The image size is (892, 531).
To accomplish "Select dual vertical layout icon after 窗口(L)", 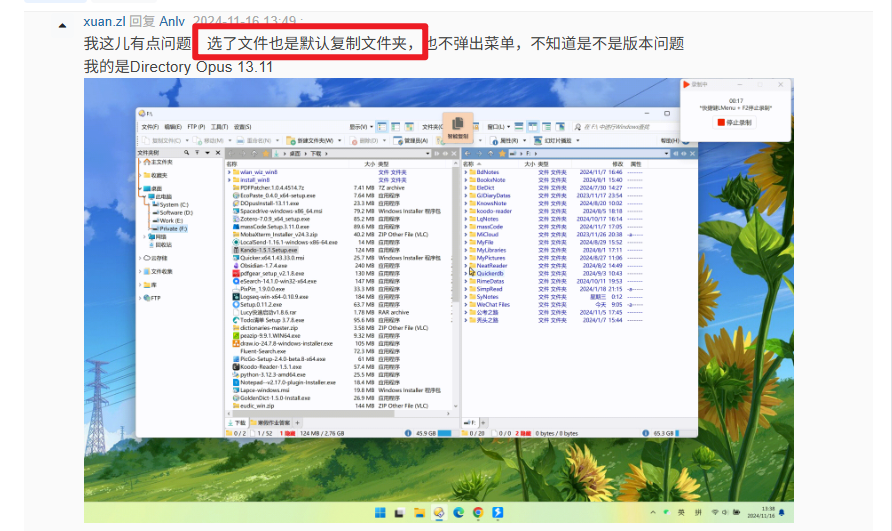I will (x=532, y=127).
